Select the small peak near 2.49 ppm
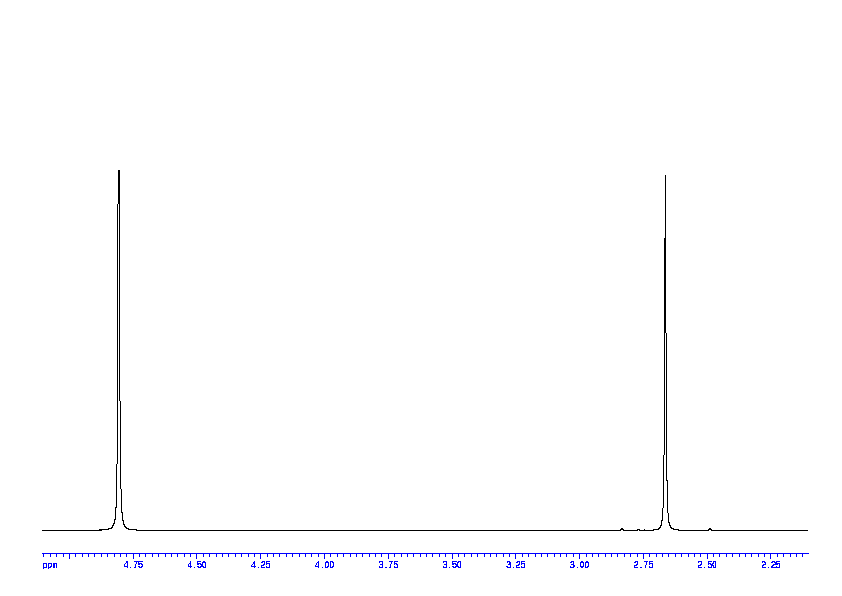 (709, 528)
